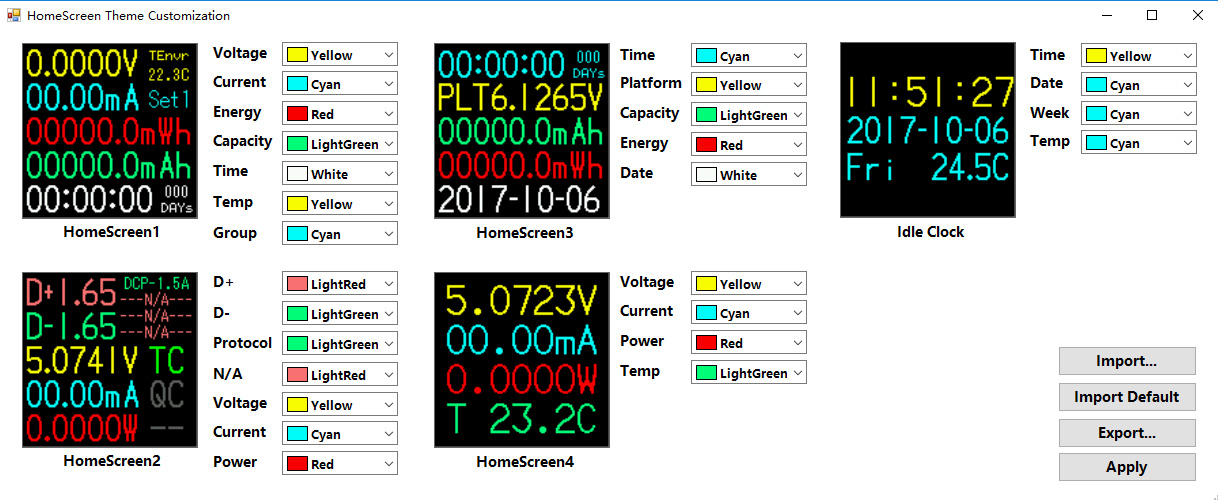Image resolution: width=1218 pixels, height=500 pixels.
Task: Click the HomeScreen4 preview image
Action: click(x=522, y=359)
